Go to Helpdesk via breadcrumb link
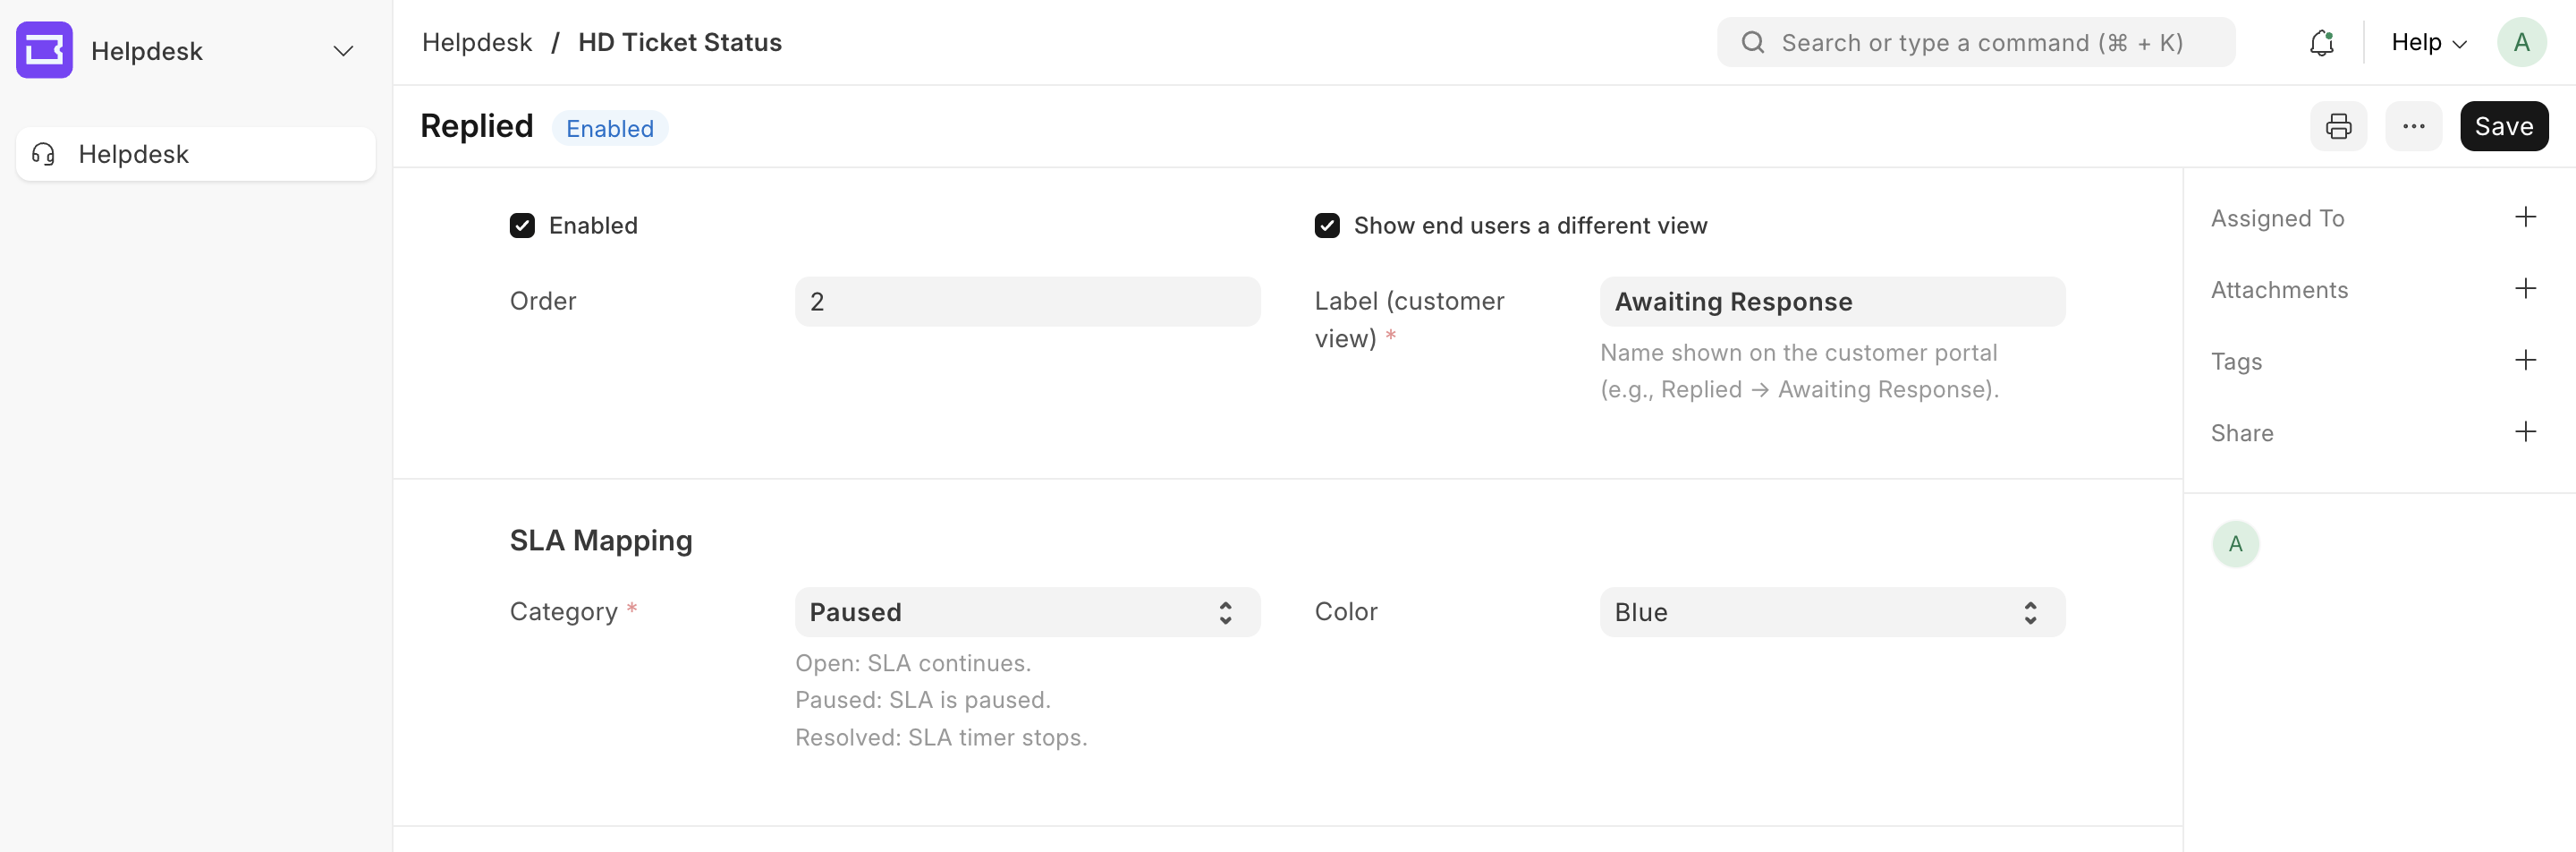 click(477, 43)
